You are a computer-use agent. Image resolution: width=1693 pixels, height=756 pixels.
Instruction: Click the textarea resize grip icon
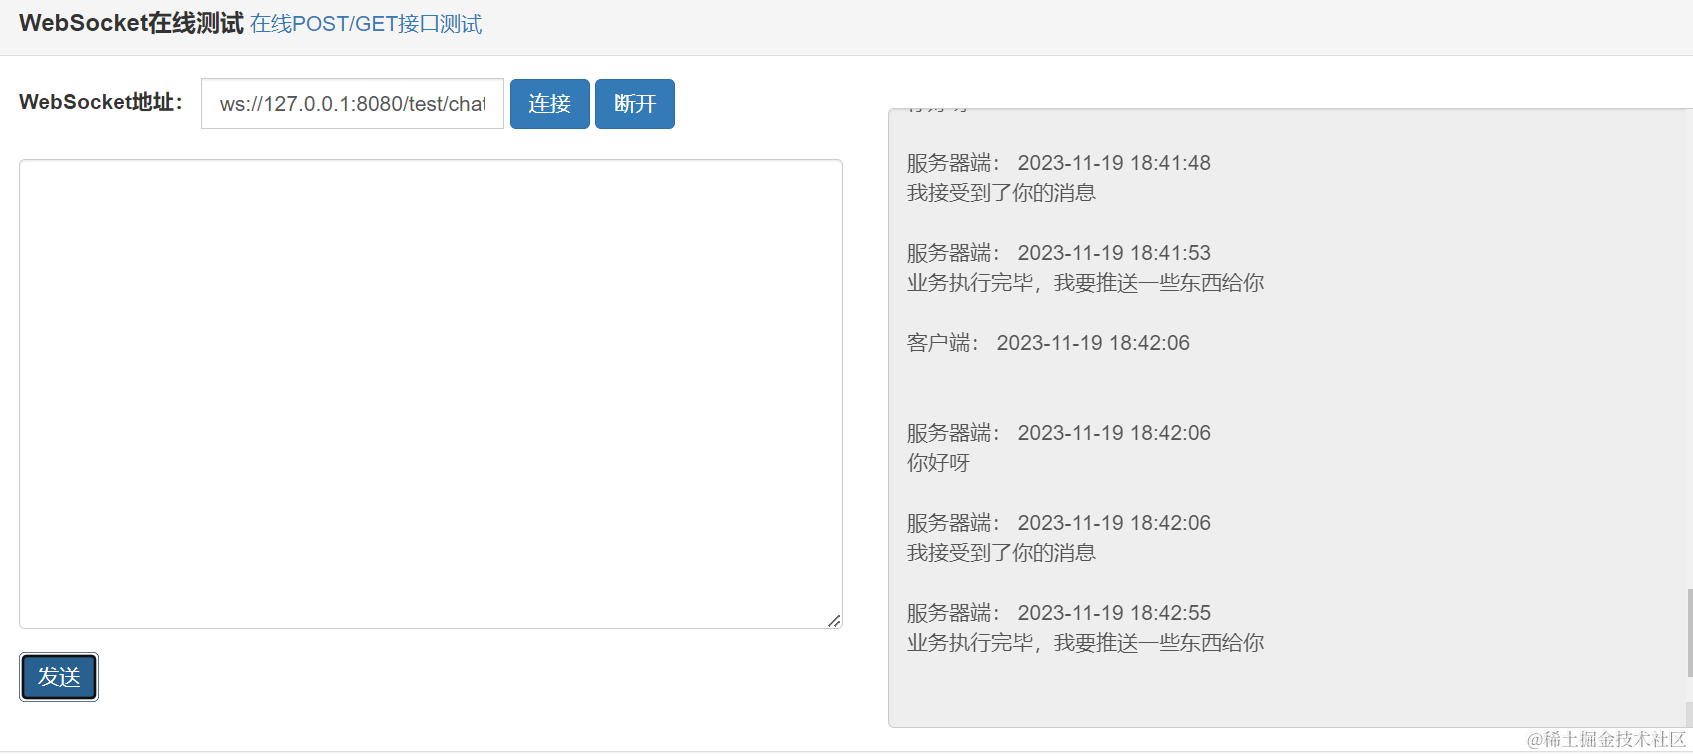click(834, 621)
